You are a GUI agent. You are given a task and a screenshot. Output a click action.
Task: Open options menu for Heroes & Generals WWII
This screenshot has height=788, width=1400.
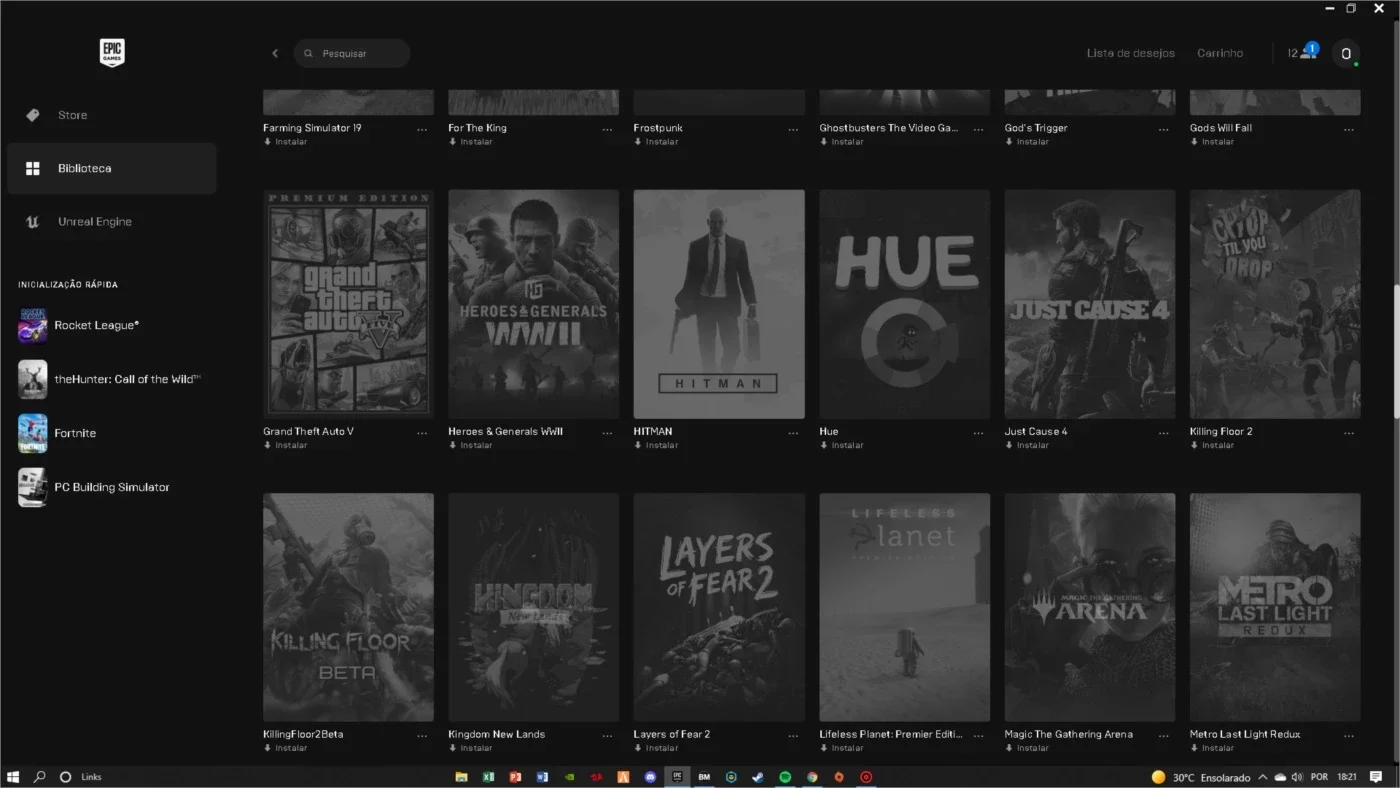[x=607, y=433]
